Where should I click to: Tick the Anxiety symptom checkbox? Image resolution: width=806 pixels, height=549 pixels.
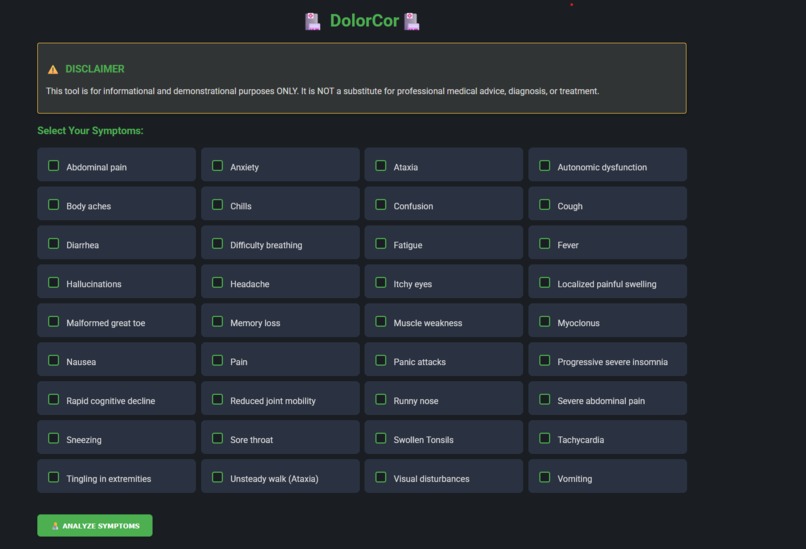pos(217,166)
